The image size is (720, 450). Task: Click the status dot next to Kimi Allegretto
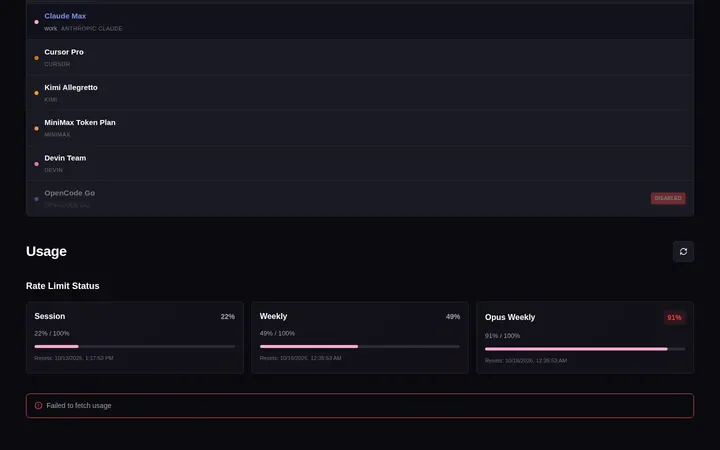pos(36,93)
